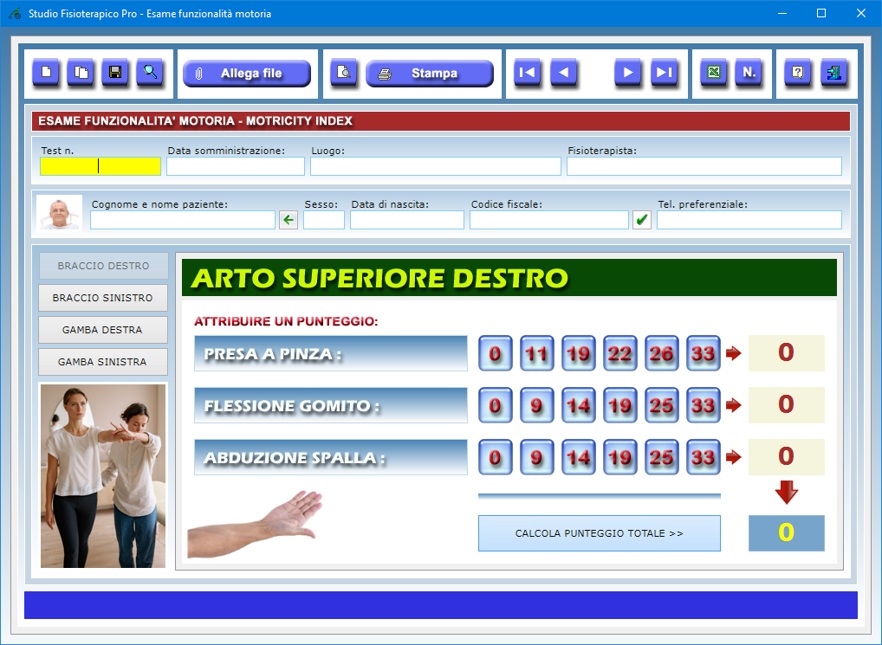882x645 pixels.
Task: Set Presa a pinza score to 22
Action: point(620,353)
